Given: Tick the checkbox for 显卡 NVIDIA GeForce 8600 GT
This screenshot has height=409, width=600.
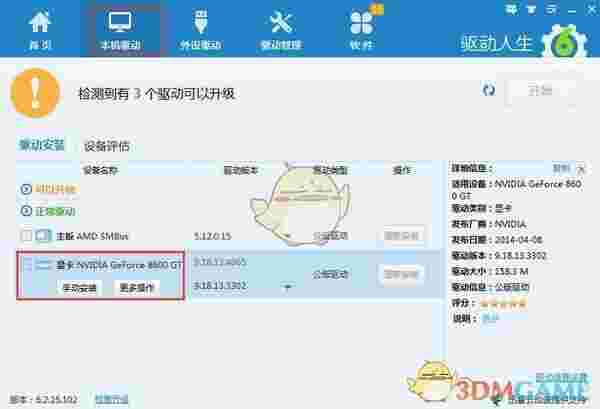Looking at the screenshot, I should (26, 264).
